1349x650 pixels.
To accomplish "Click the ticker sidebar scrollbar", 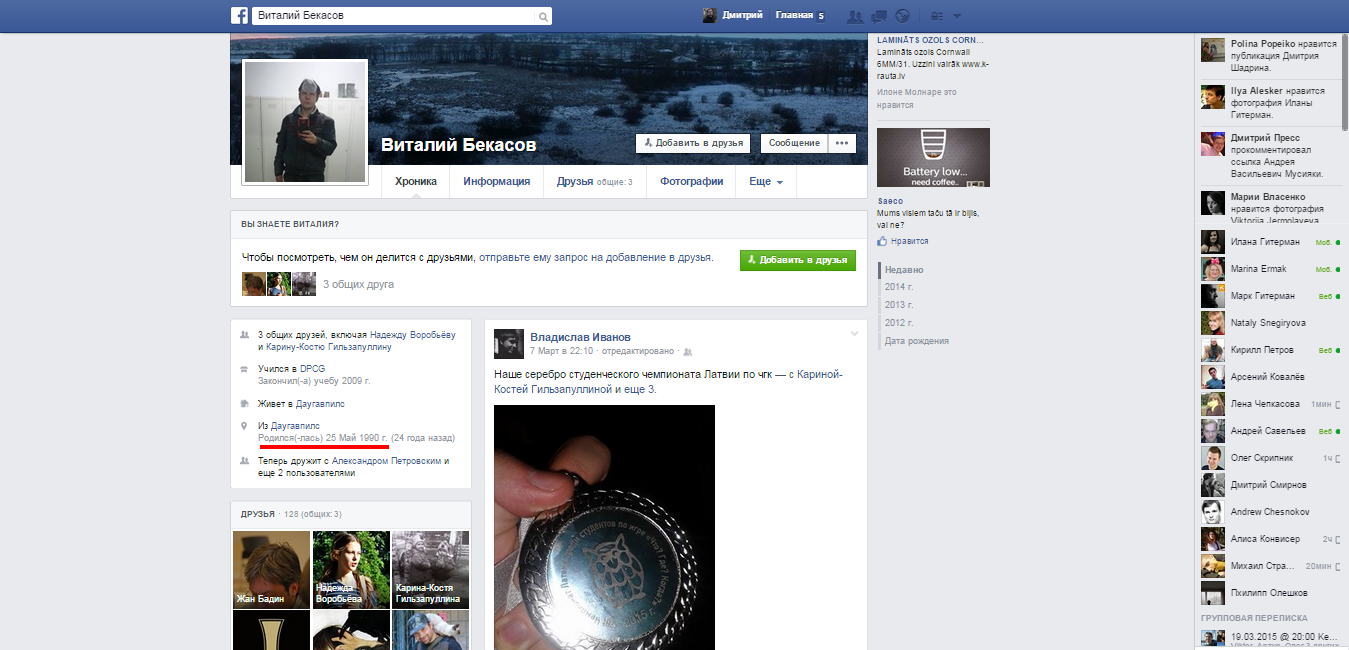I will click(x=1345, y=82).
